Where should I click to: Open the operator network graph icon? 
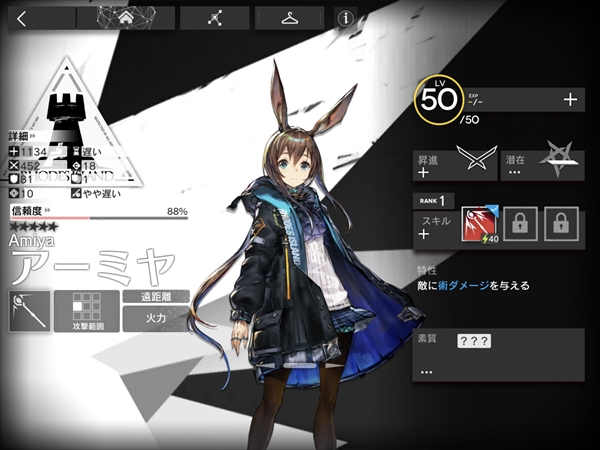(215, 18)
